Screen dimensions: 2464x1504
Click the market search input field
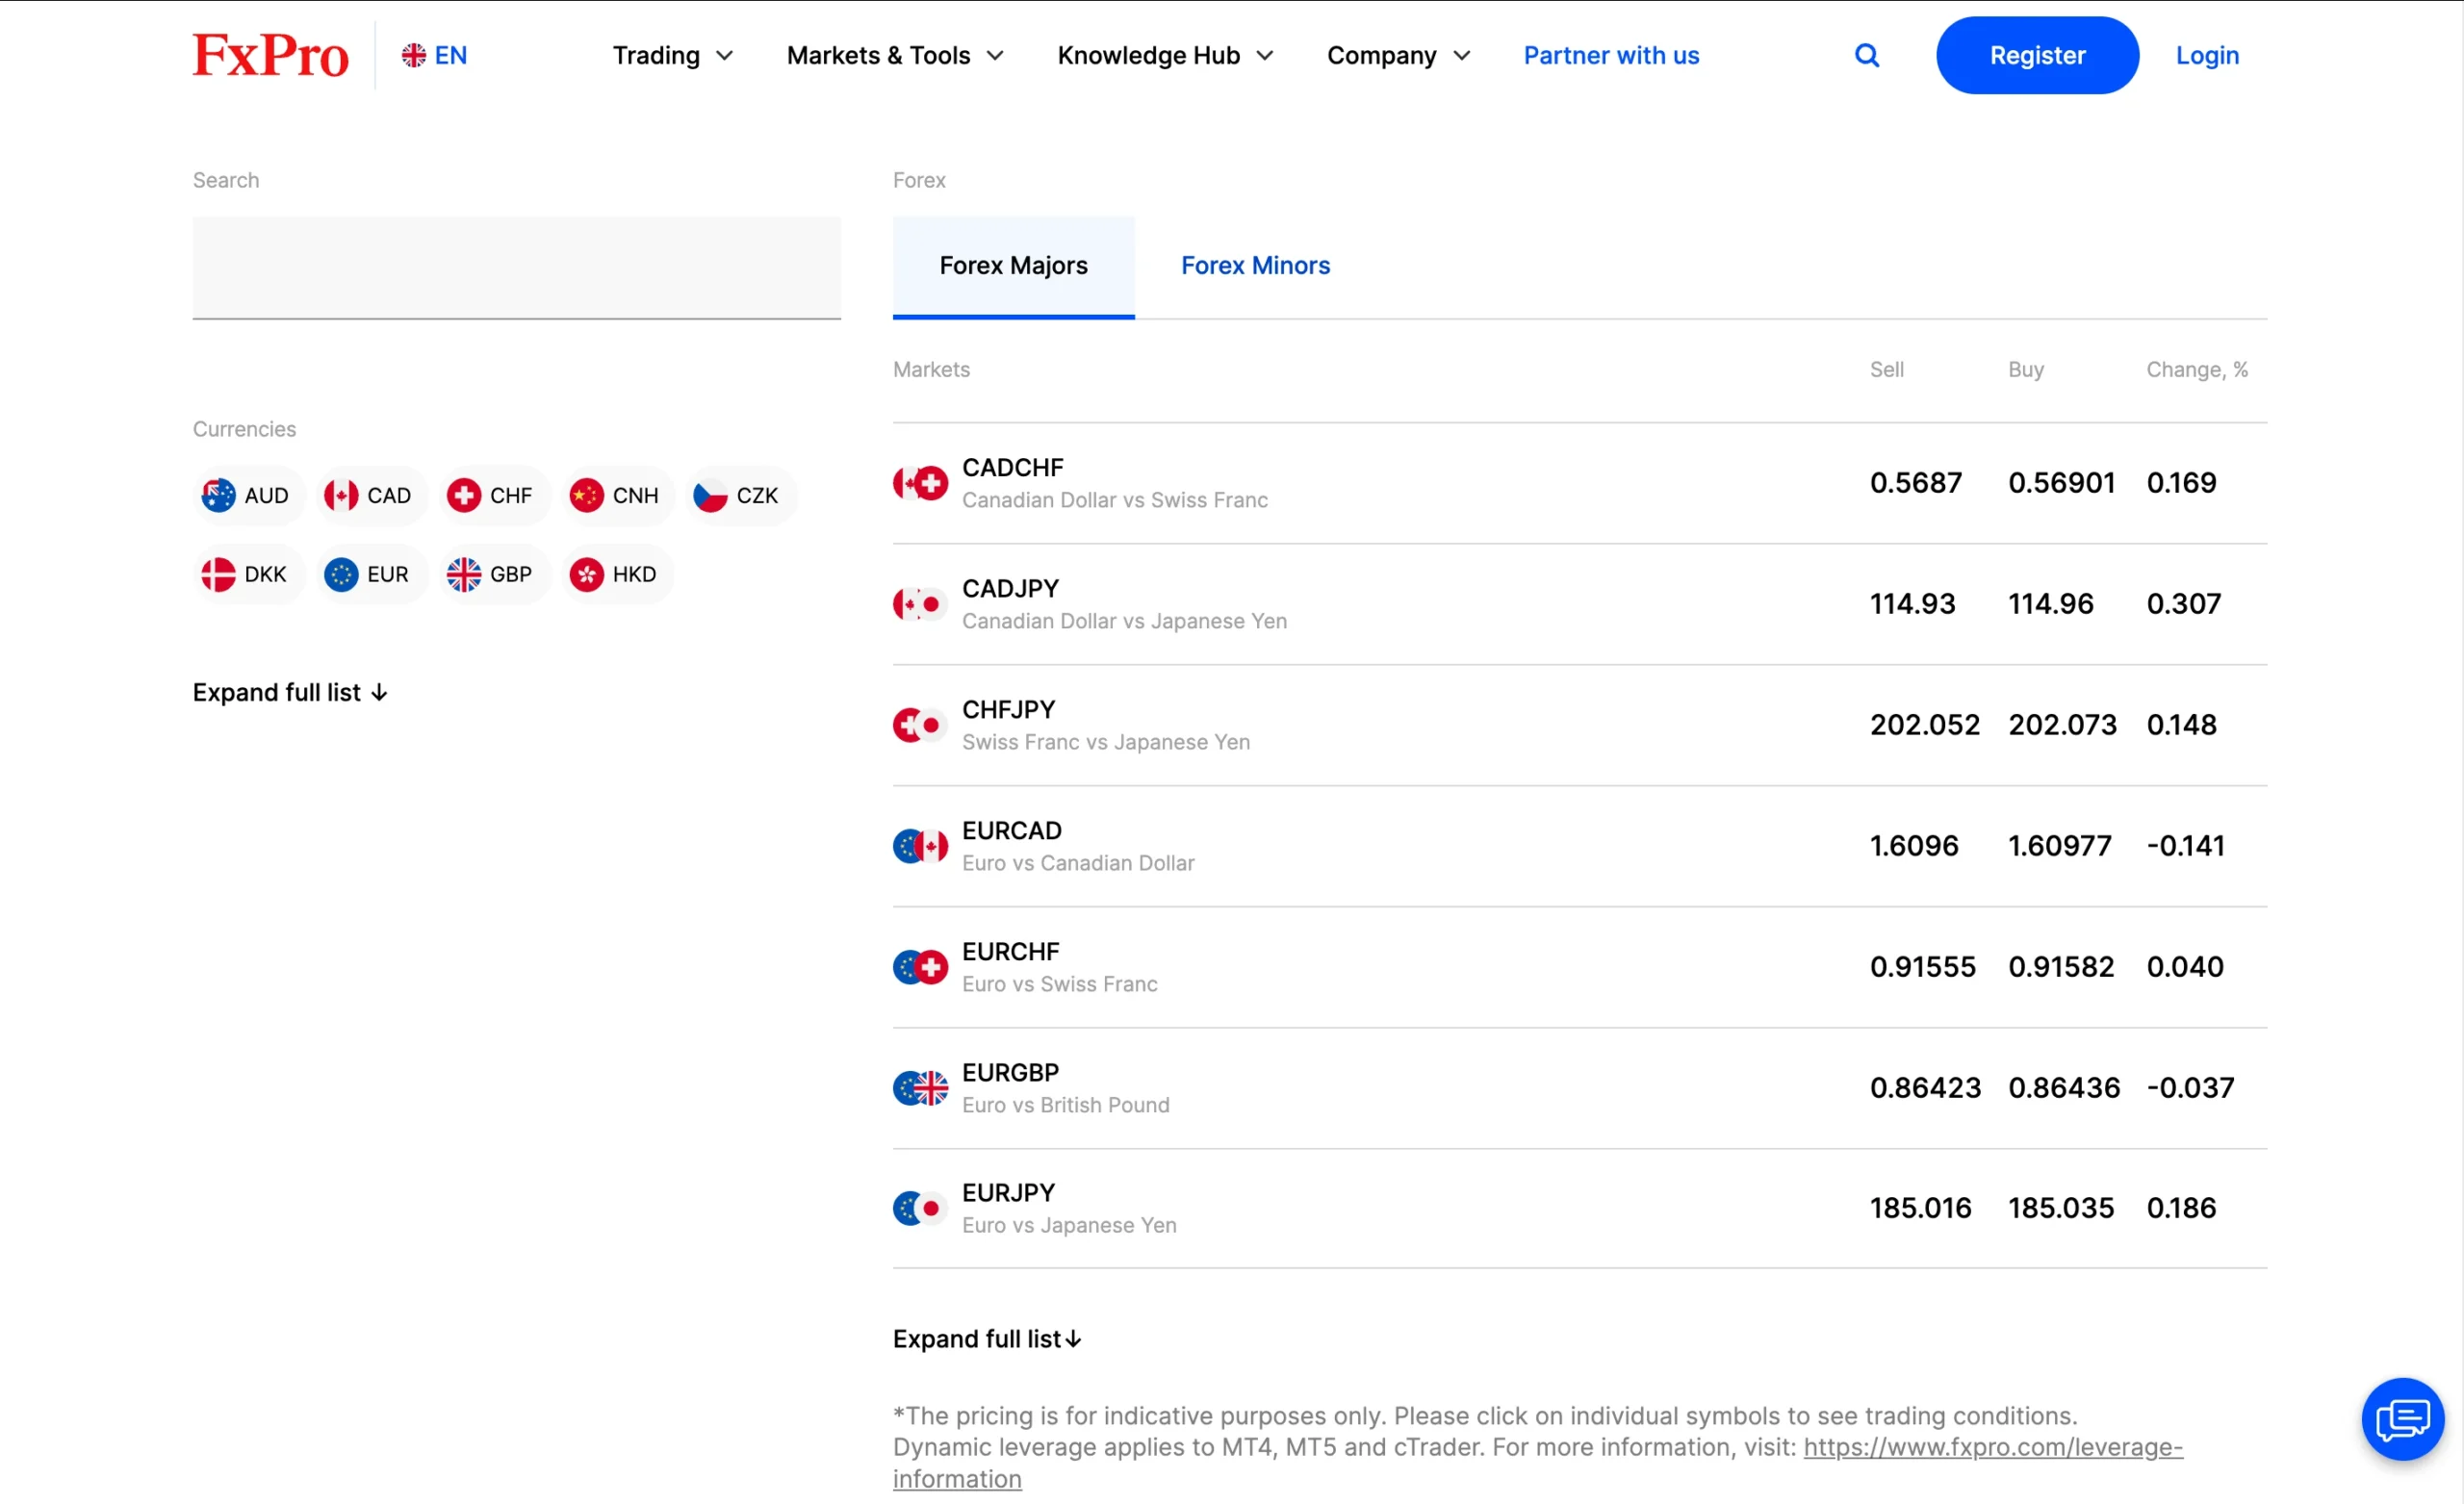point(516,268)
